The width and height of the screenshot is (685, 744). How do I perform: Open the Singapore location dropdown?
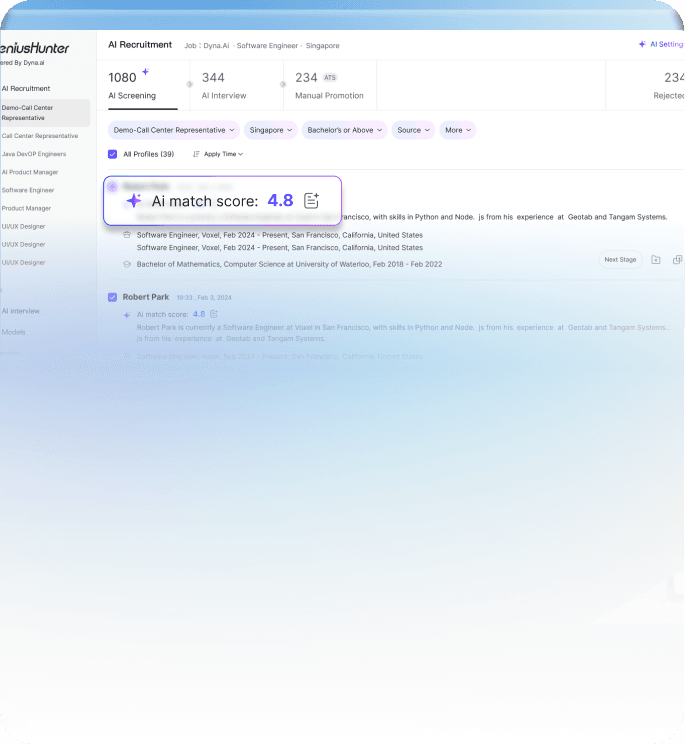click(271, 130)
